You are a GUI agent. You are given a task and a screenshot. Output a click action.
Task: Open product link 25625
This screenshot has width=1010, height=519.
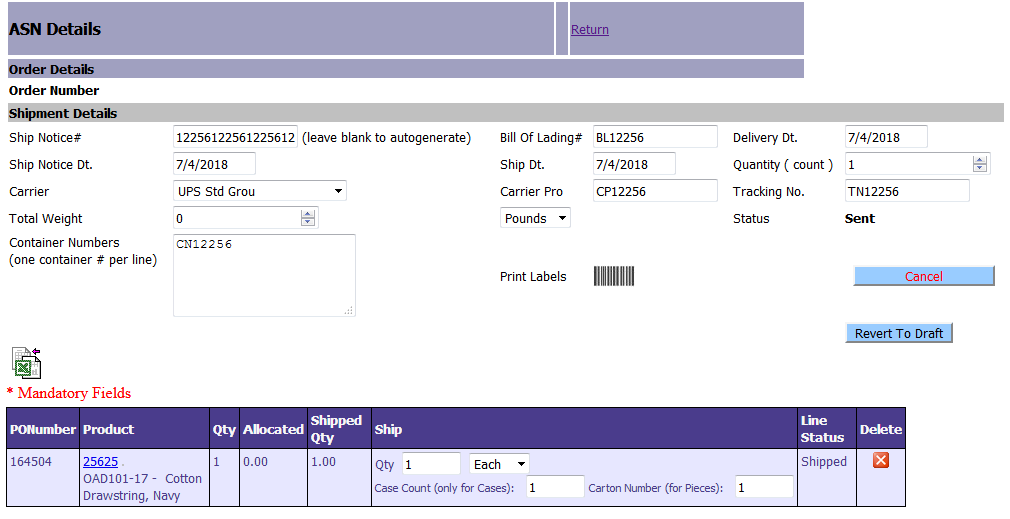[x=100, y=462]
